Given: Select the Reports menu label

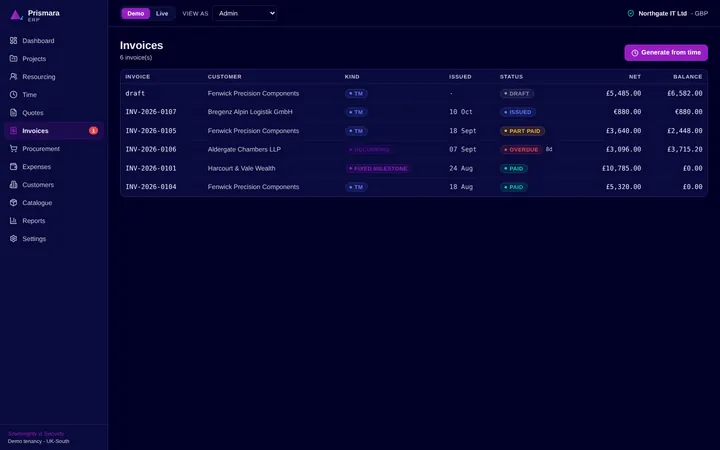Looking at the screenshot, I should pos(34,221).
